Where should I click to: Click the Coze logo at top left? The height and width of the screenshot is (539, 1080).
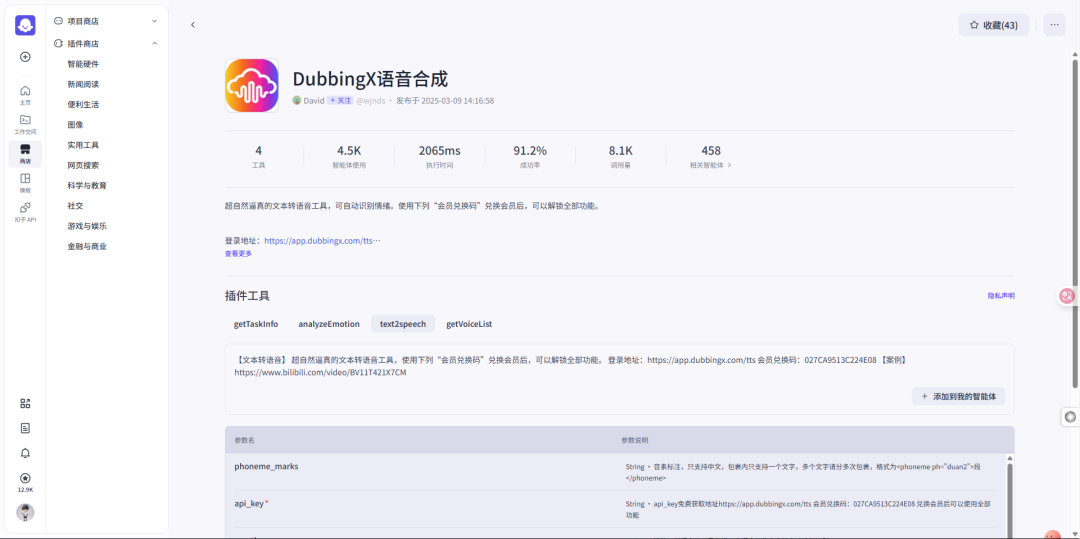point(25,25)
